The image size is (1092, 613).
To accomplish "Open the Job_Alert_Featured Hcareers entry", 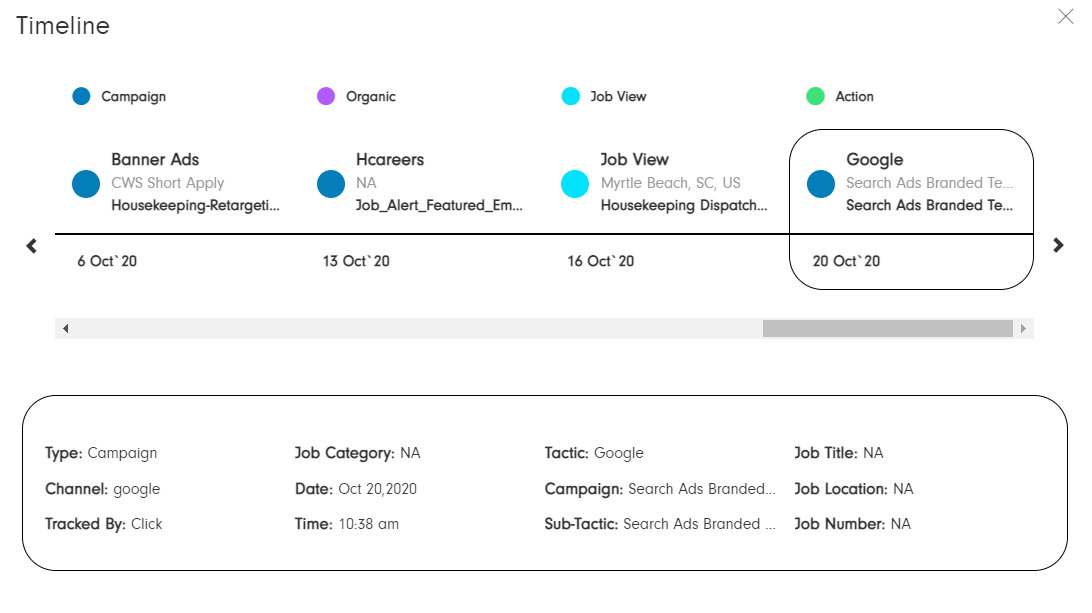I will (x=439, y=206).
